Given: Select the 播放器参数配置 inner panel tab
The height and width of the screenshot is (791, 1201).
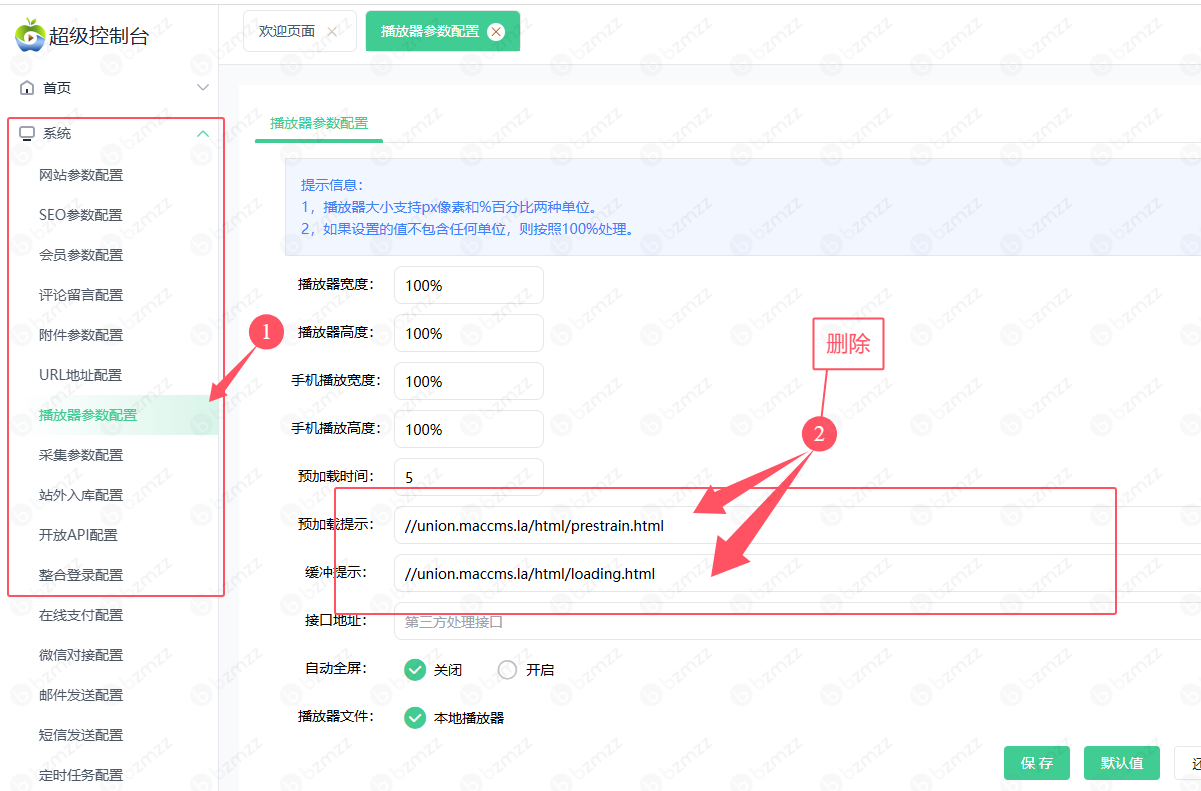Looking at the screenshot, I should (319, 123).
